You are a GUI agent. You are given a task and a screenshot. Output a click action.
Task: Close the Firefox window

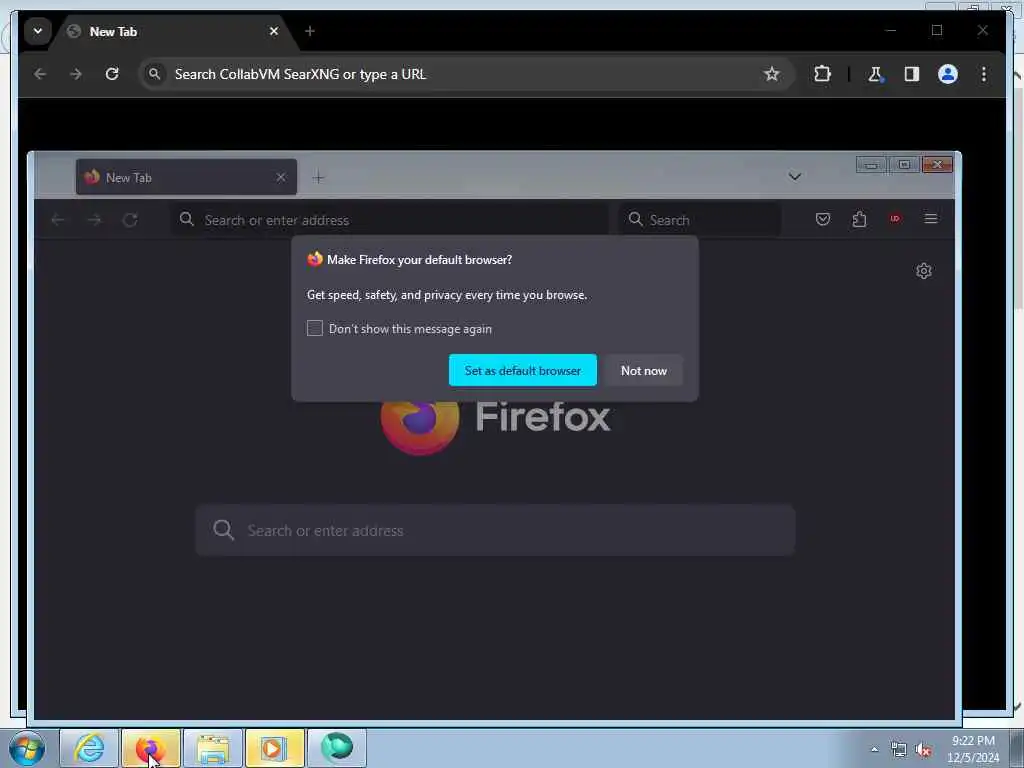938,165
